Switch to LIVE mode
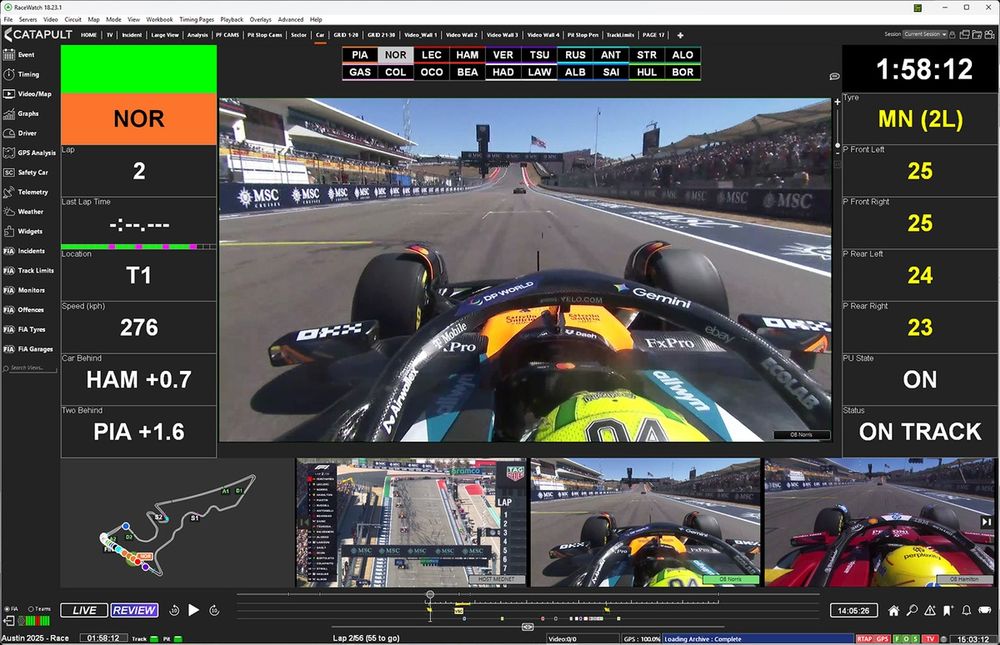This screenshot has height=645, width=1000. [83, 609]
